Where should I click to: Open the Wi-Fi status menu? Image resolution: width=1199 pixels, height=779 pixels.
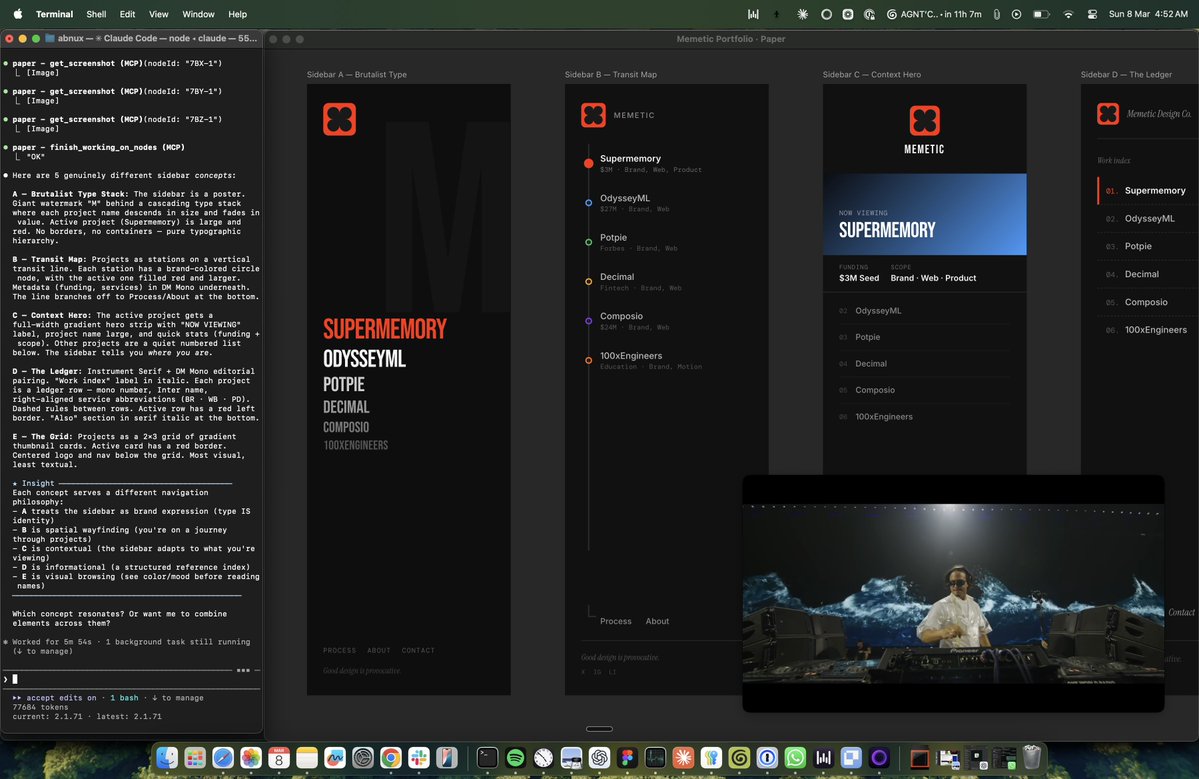(x=1068, y=14)
